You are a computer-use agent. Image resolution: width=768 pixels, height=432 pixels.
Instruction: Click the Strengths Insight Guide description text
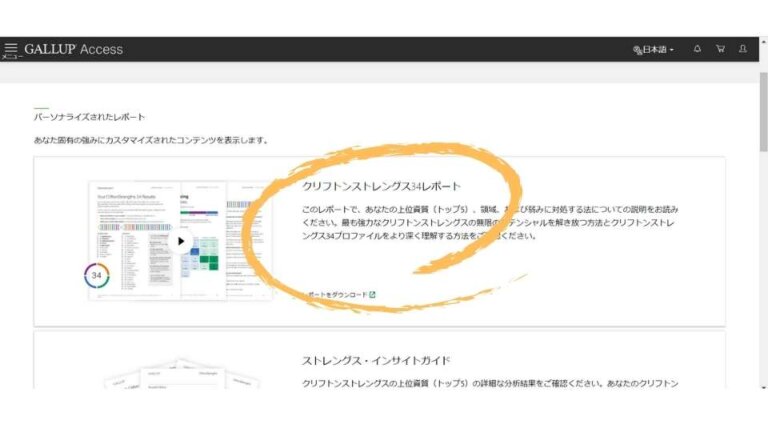click(490, 383)
